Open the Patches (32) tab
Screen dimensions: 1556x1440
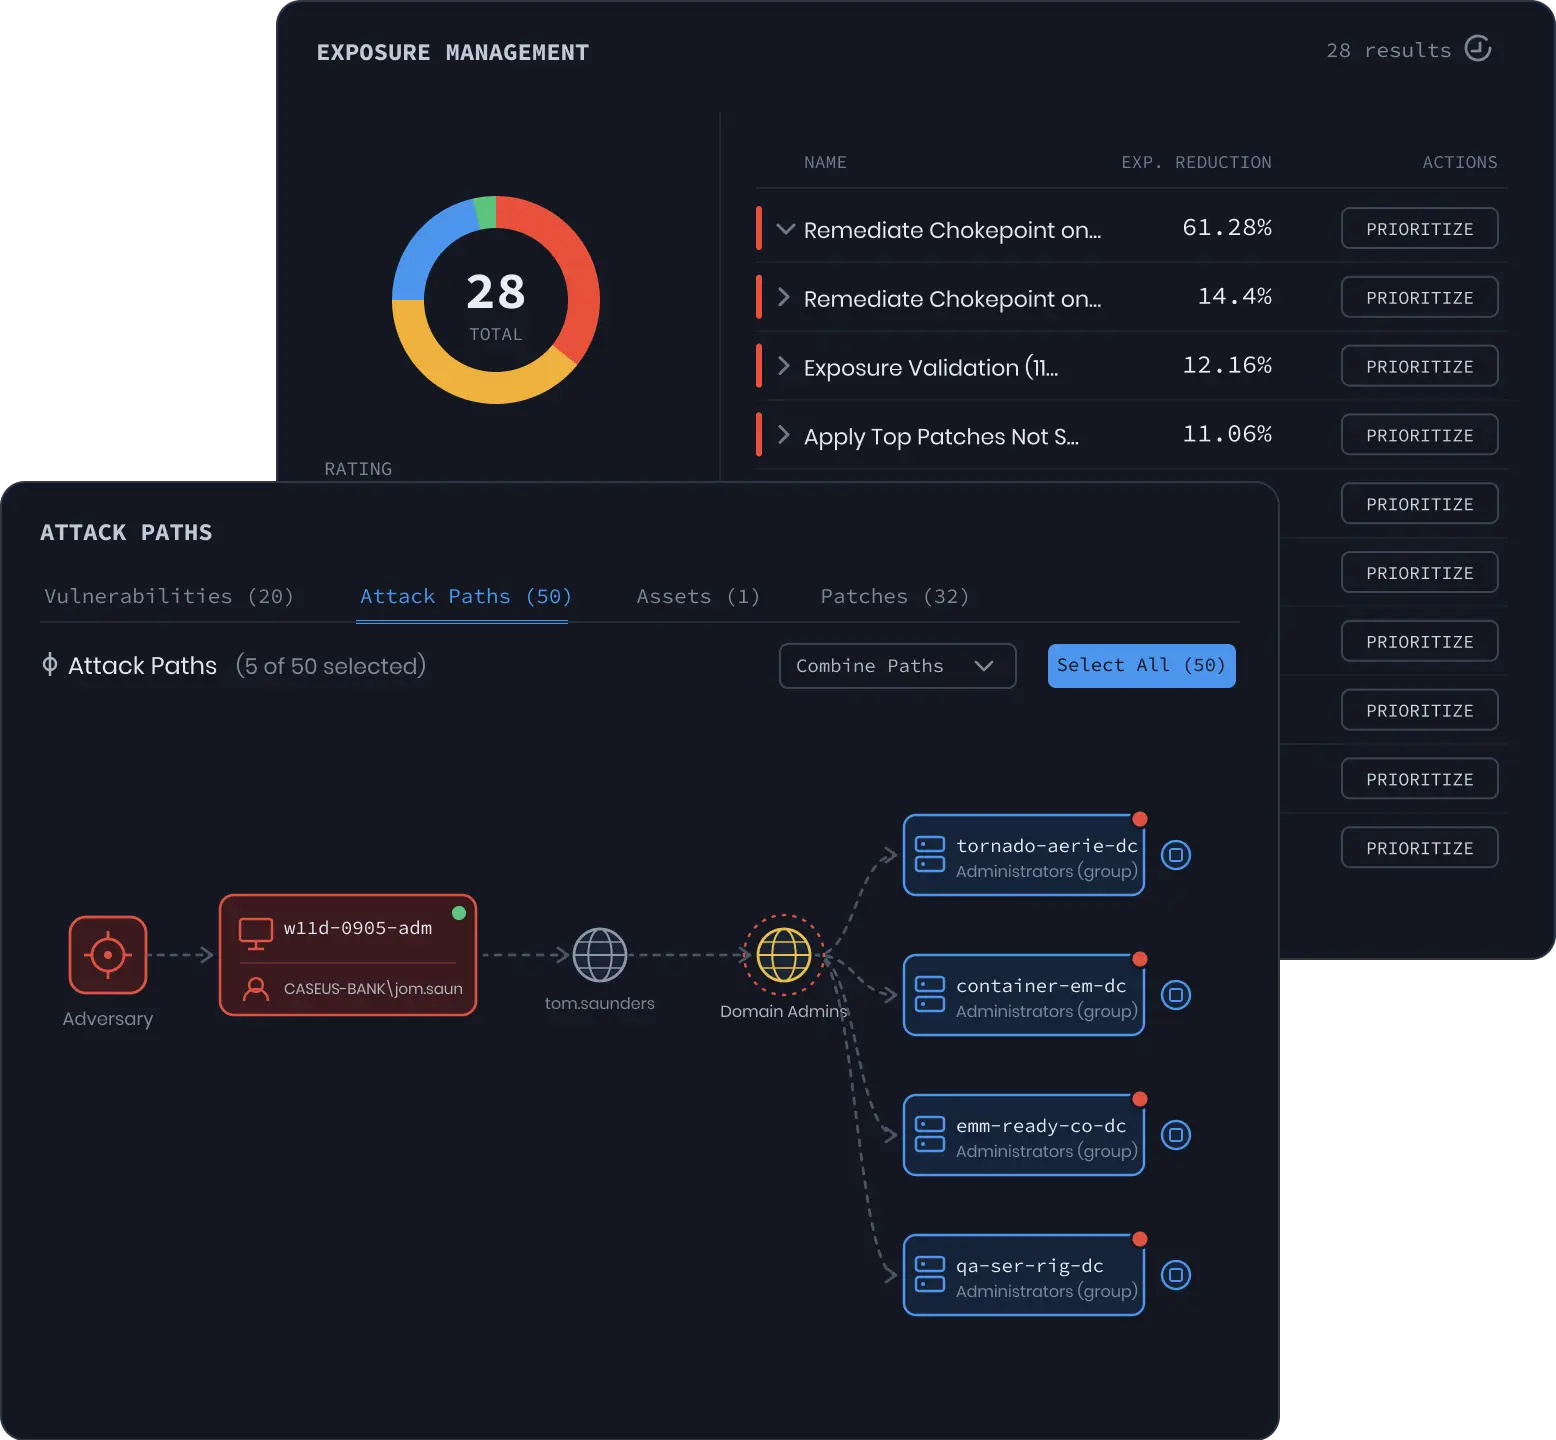click(x=895, y=596)
